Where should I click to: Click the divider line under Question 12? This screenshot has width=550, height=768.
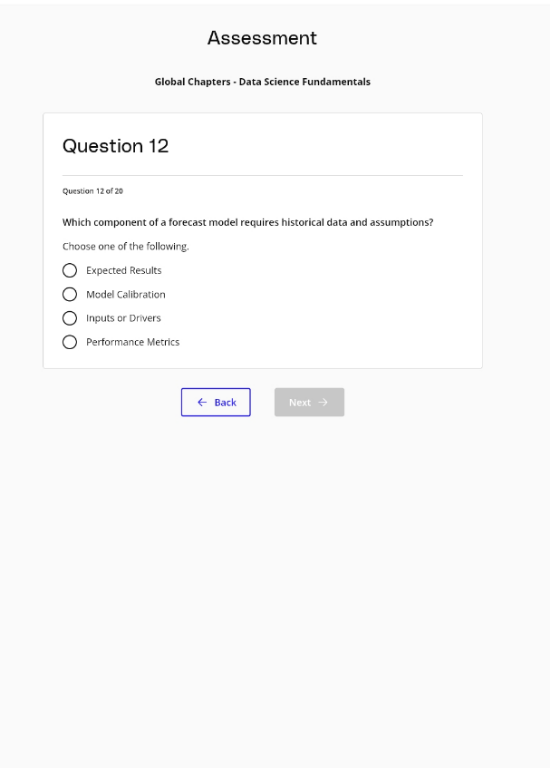pos(263,175)
